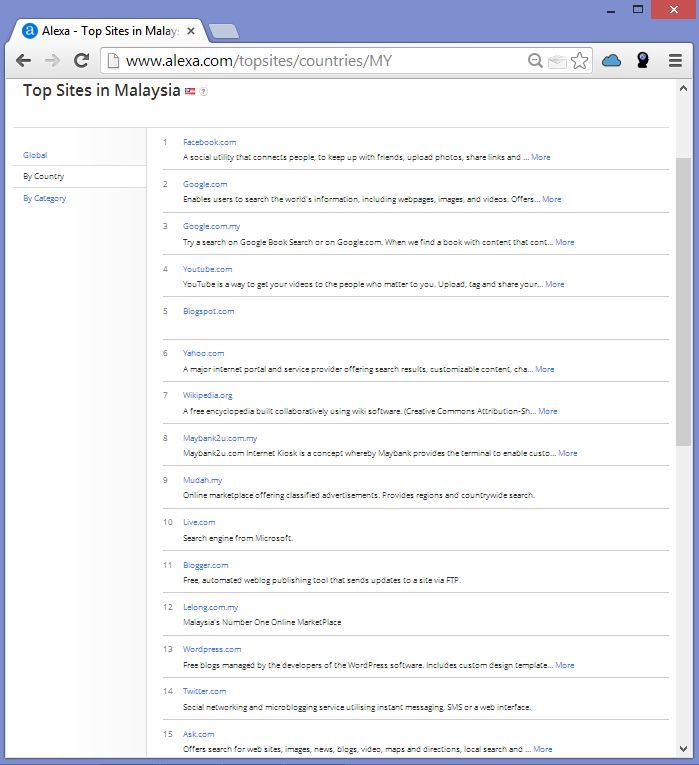Viewport: 699px width, 765px height.
Task: Click the Mudah.my description about classified advertisements
Action: point(359,495)
